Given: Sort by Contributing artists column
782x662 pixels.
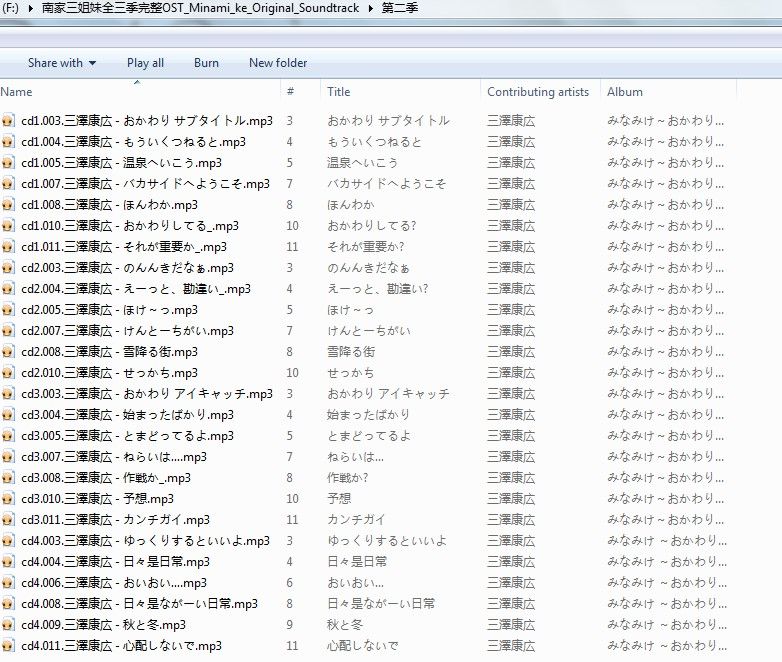Looking at the screenshot, I should tap(538, 92).
